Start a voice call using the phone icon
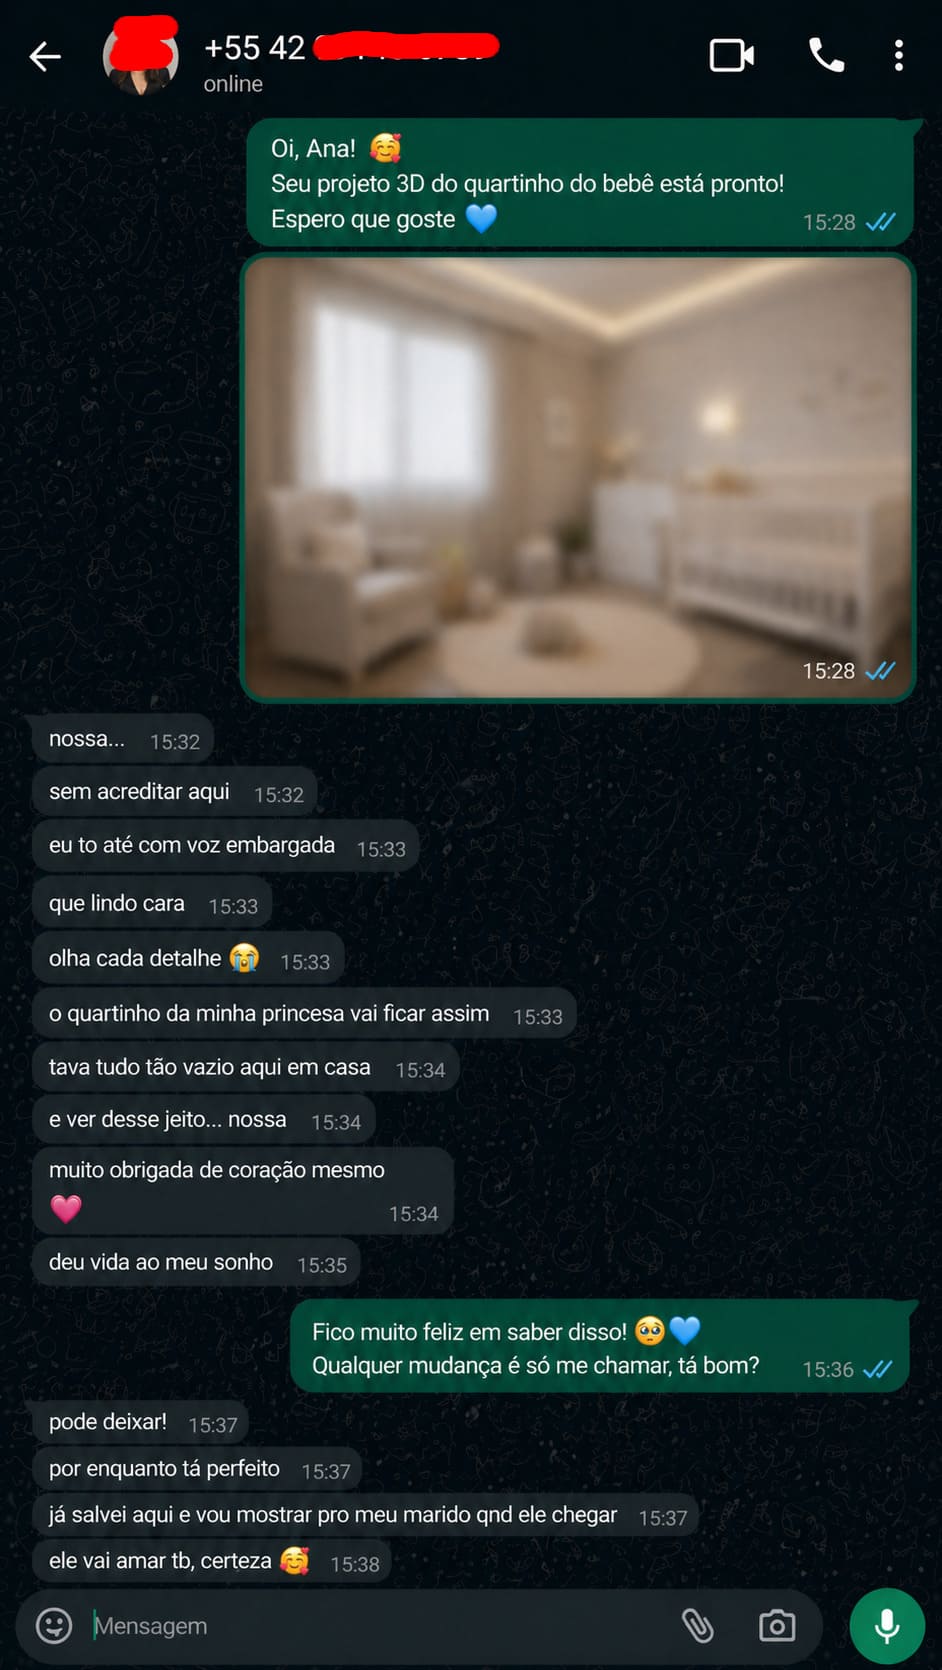The image size is (942, 1670). pos(826,56)
